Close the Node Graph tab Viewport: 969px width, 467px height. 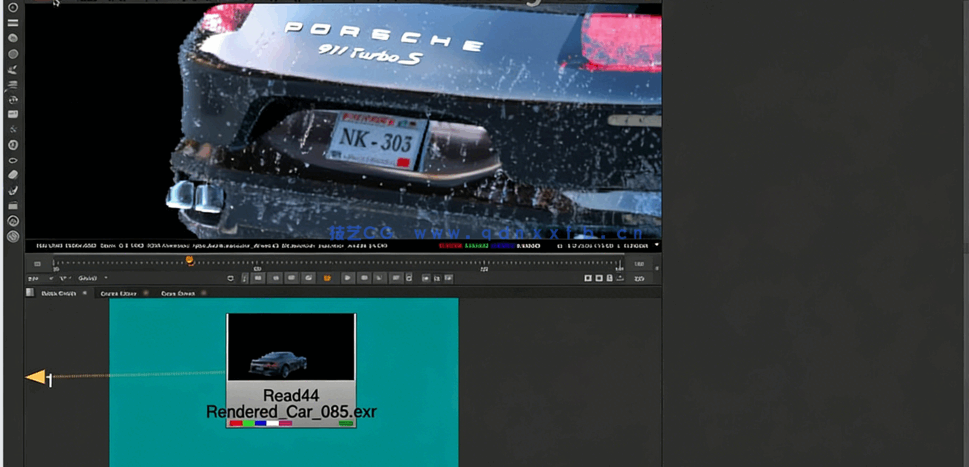click(x=85, y=293)
